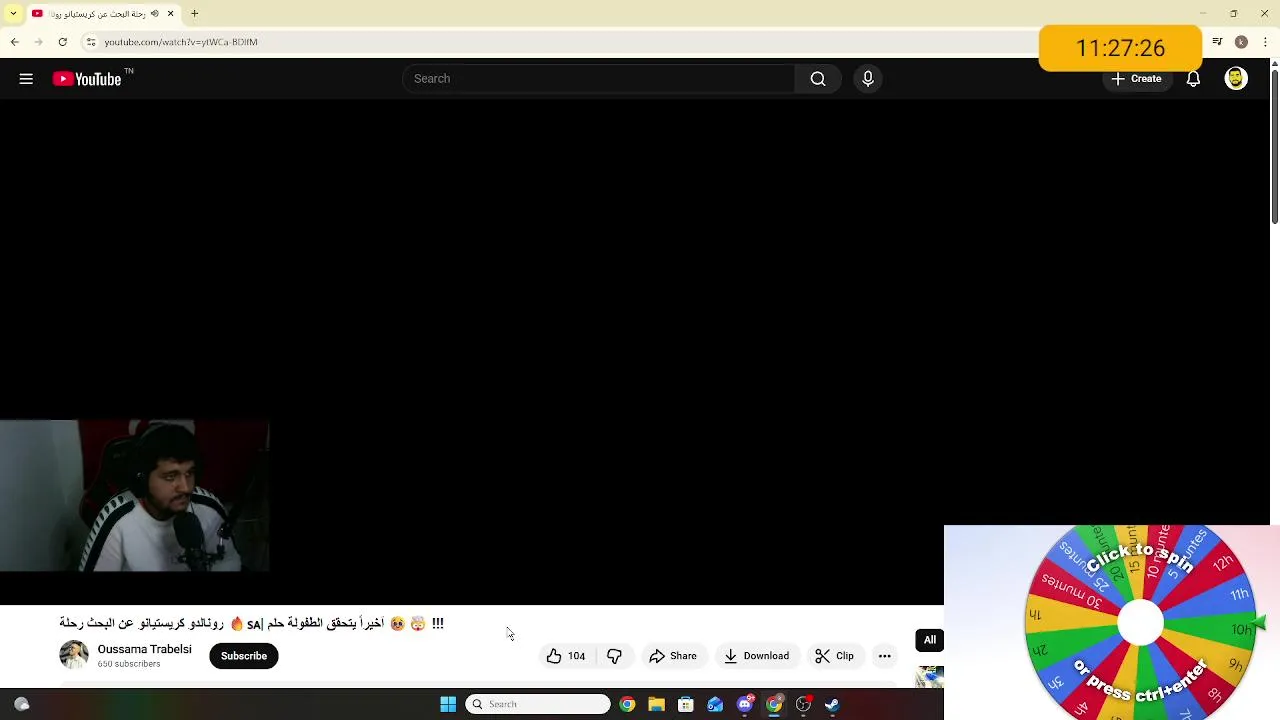Open more actions three-dot menu

click(x=885, y=656)
